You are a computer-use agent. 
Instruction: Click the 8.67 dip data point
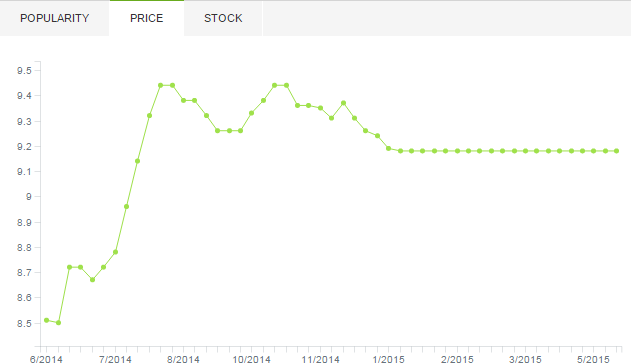[x=93, y=280]
